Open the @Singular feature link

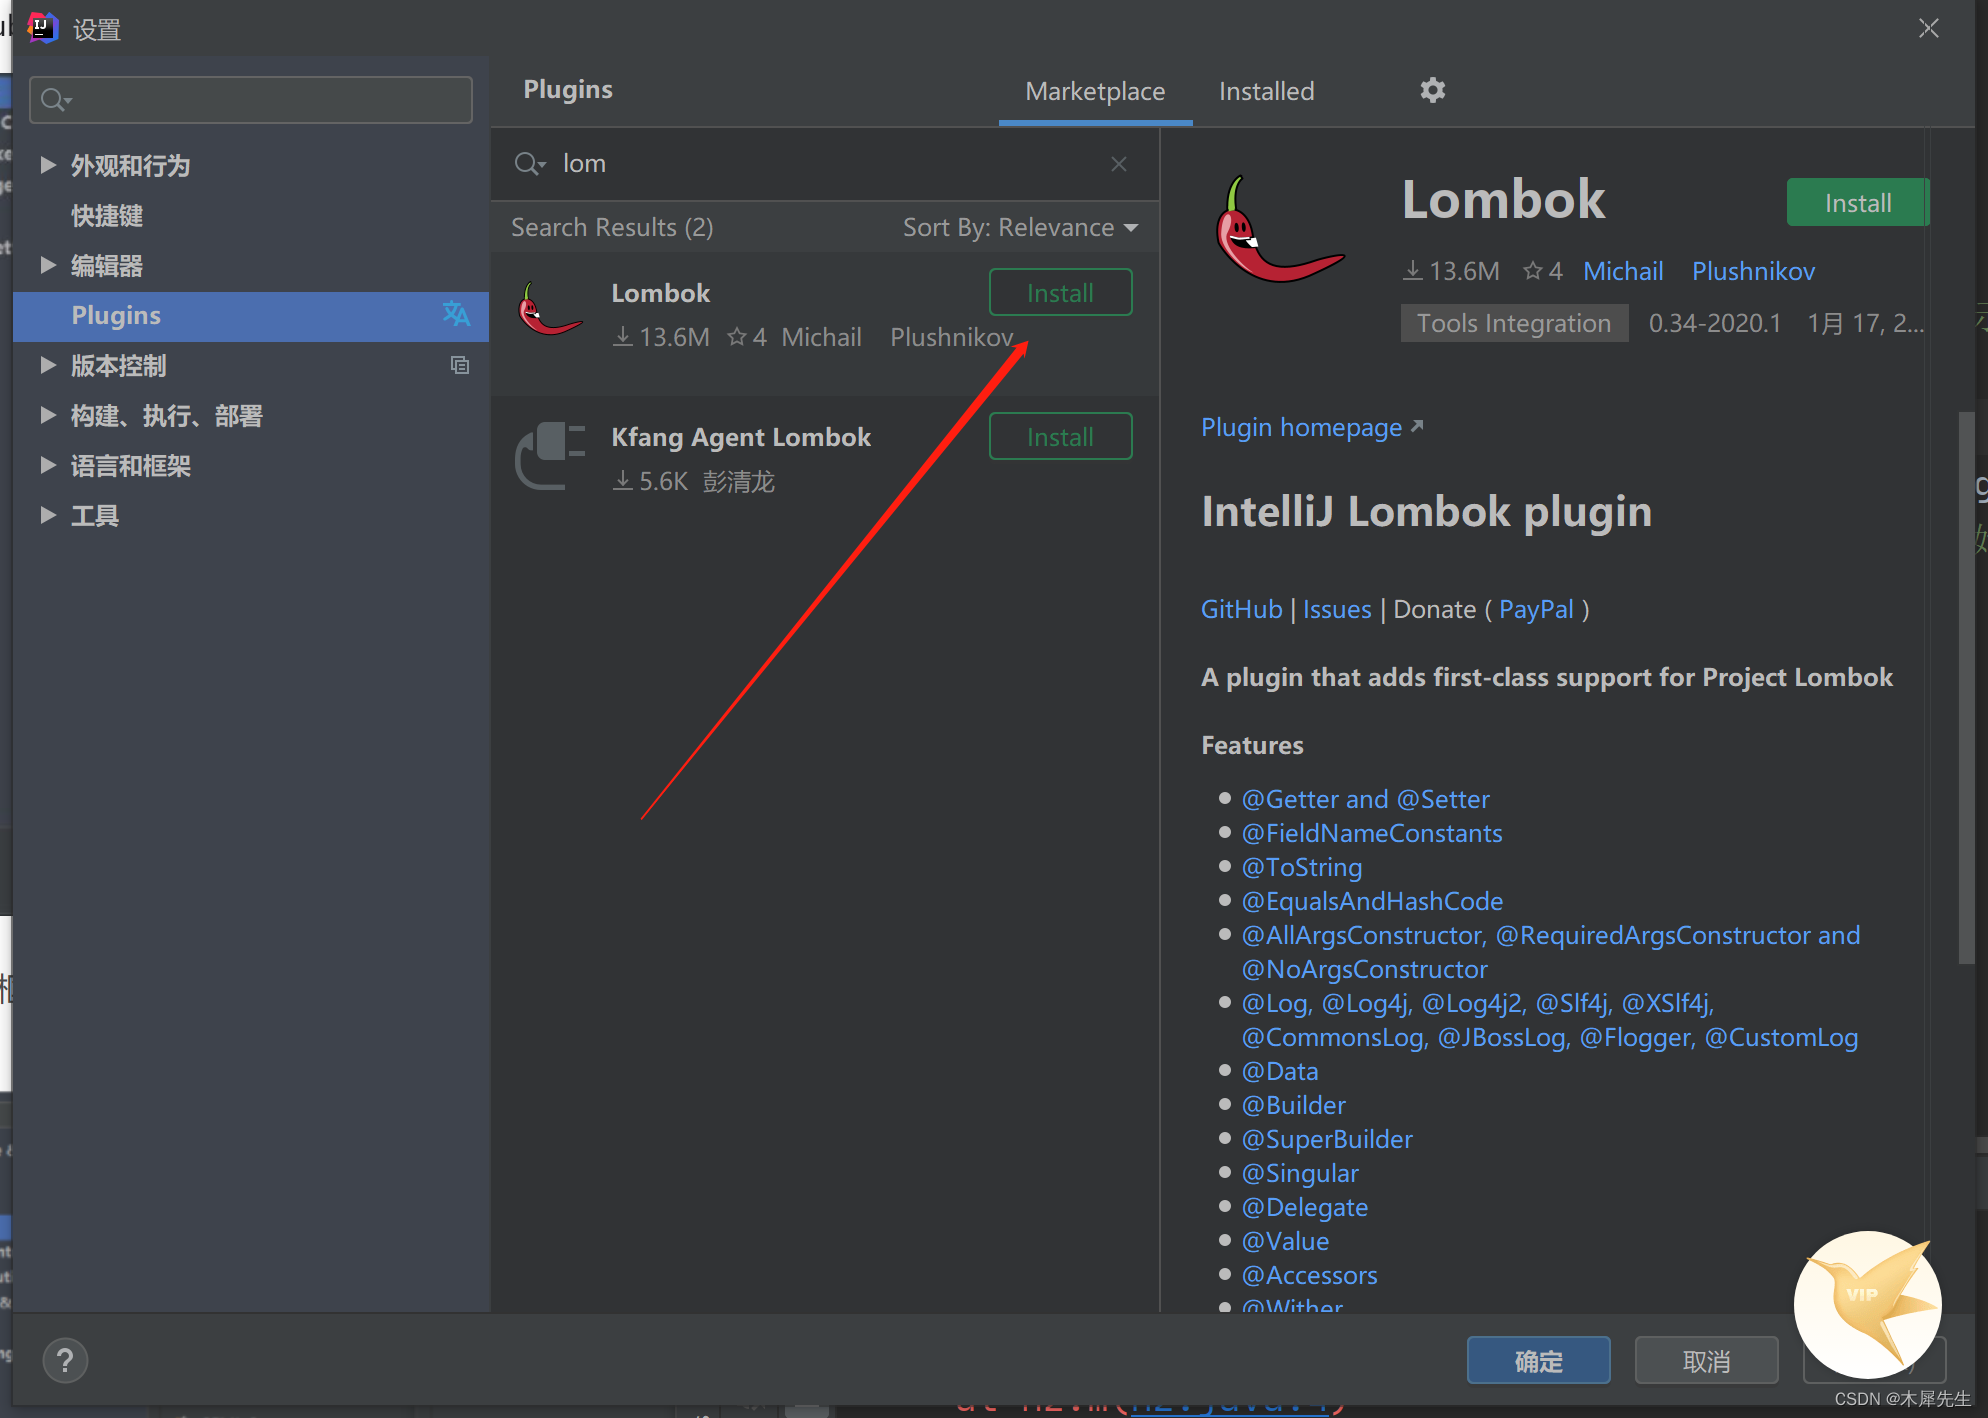(x=1300, y=1173)
